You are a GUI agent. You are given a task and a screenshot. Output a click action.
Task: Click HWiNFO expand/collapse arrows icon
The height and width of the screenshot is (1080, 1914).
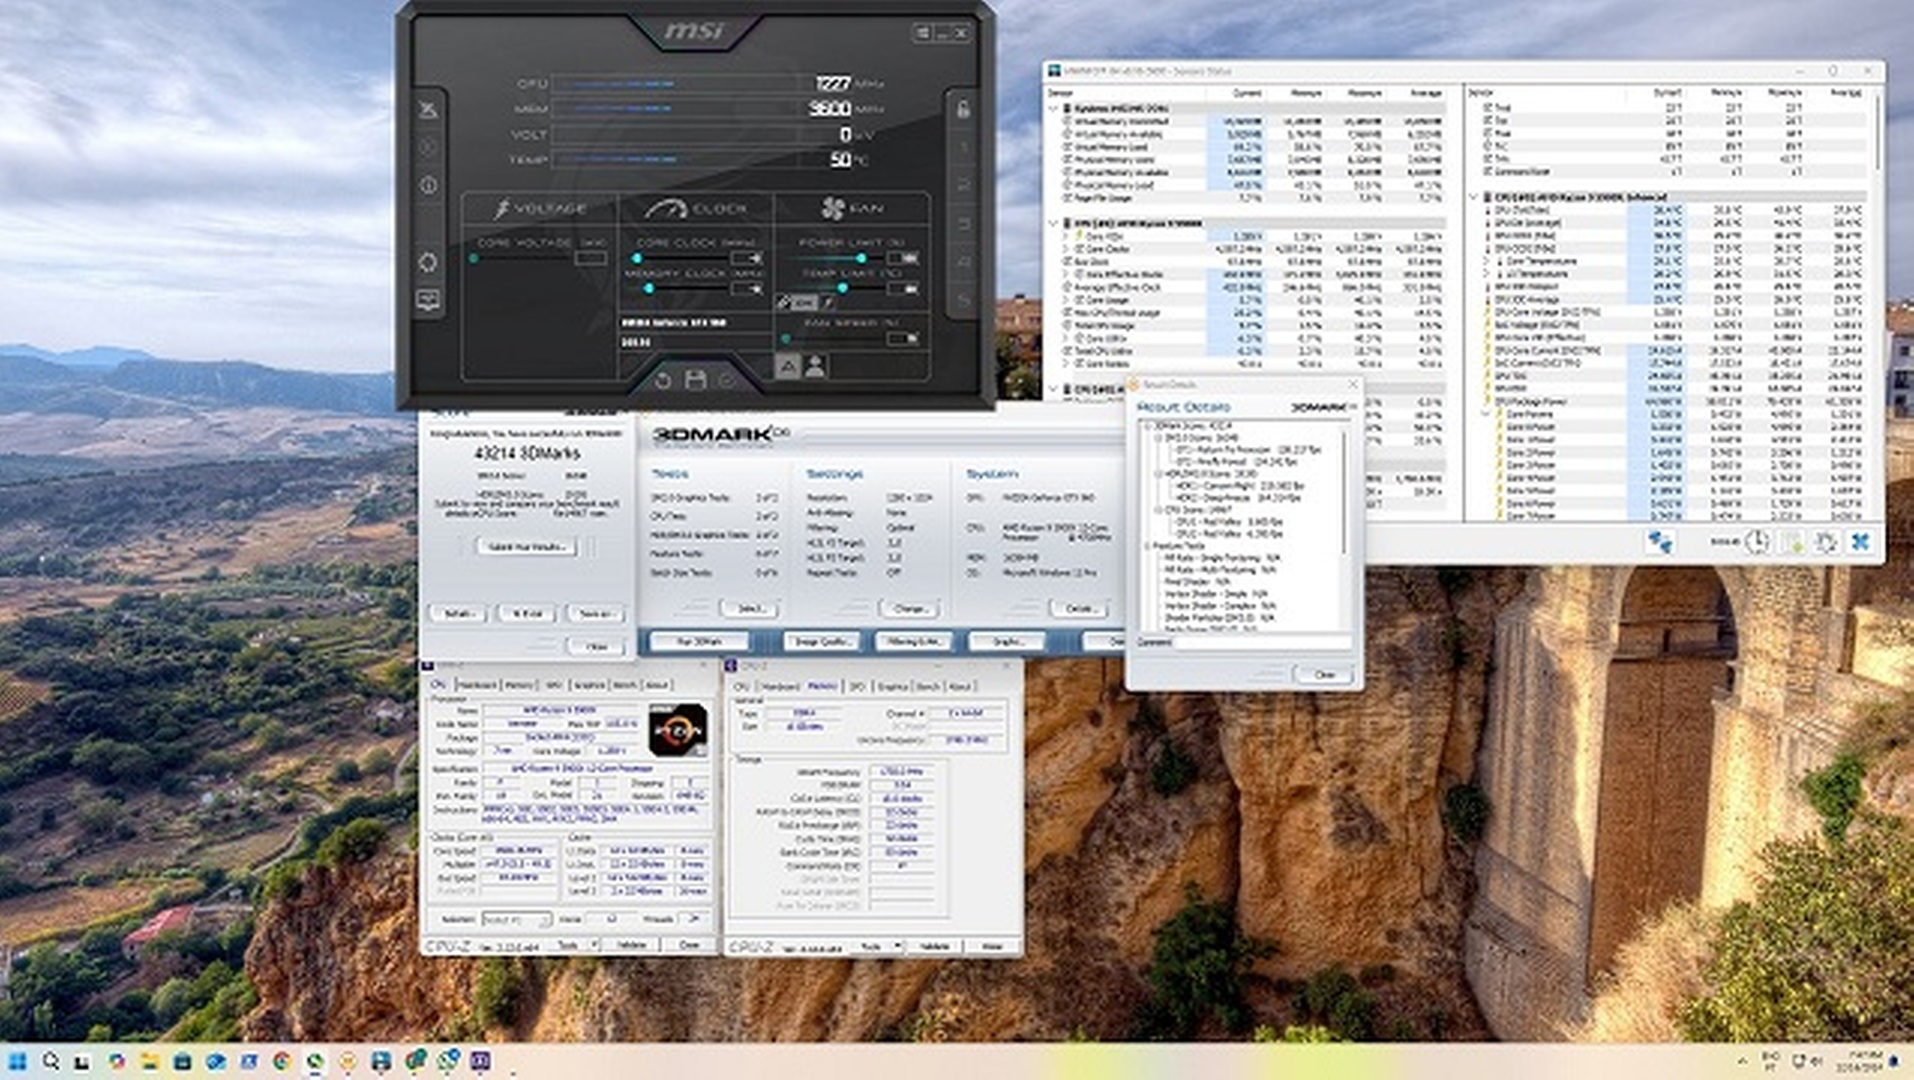[x=1660, y=542]
